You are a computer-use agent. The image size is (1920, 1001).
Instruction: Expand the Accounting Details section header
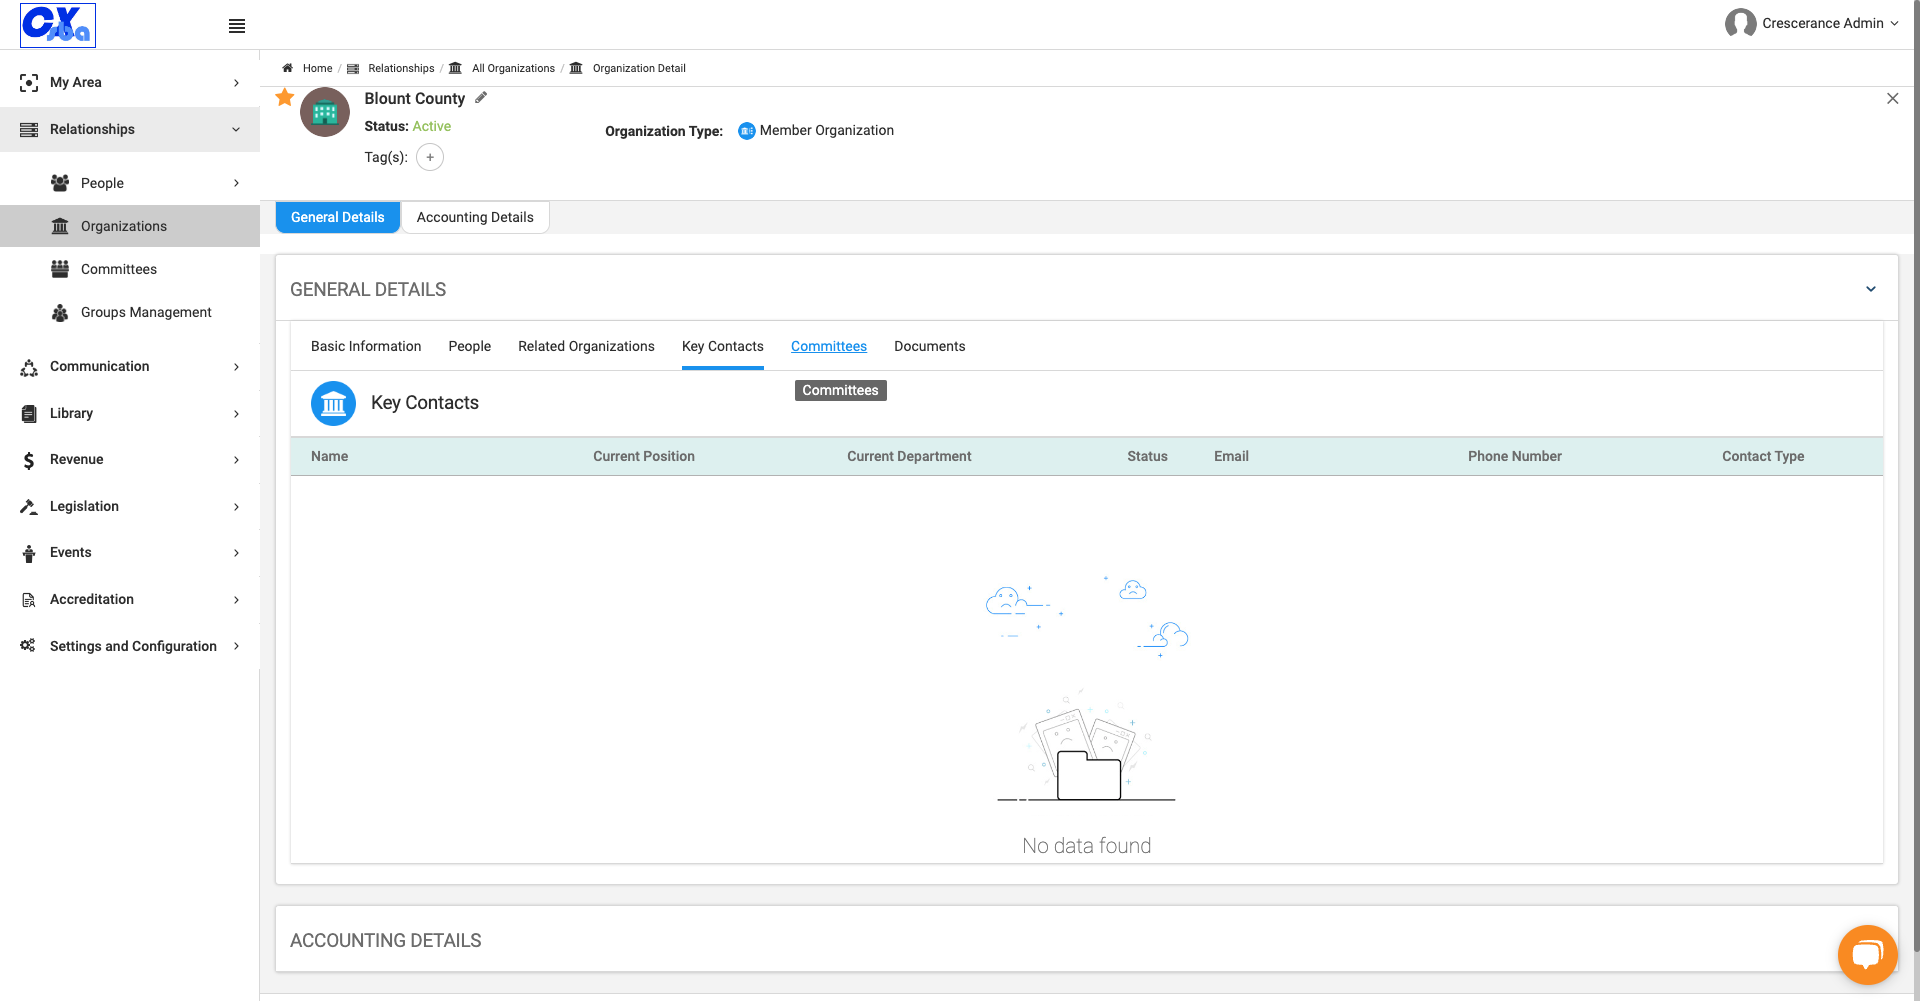tap(1087, 940)
